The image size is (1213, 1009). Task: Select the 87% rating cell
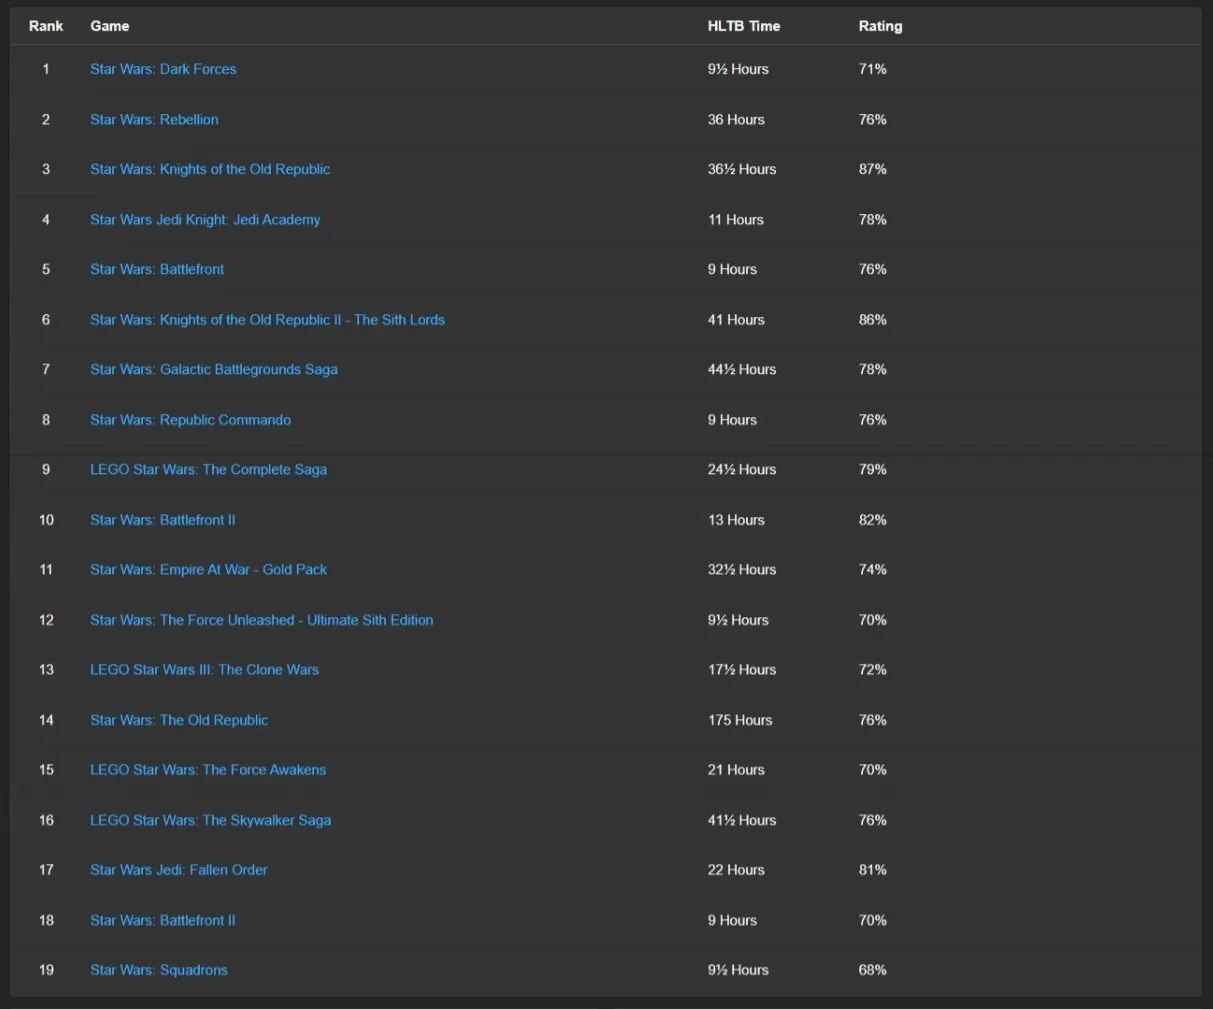point(872,169)
